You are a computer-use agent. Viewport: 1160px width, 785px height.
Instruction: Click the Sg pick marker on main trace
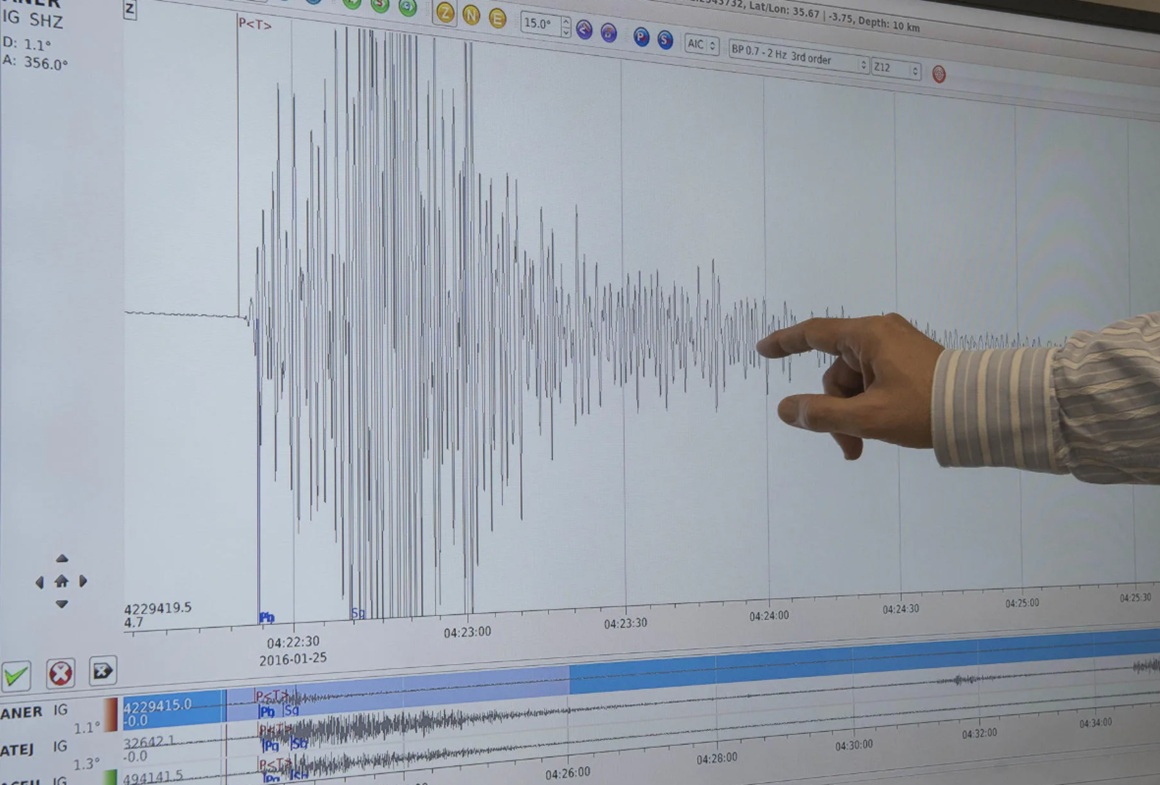click(x=358, y=613)
